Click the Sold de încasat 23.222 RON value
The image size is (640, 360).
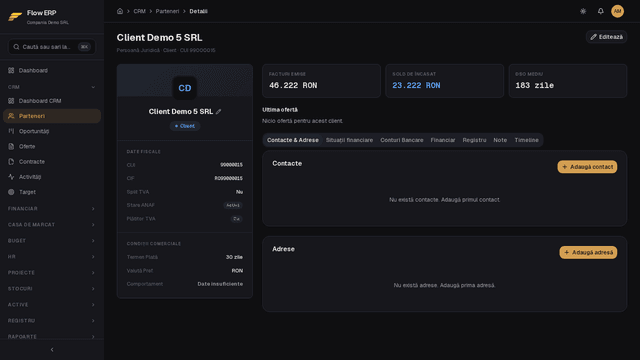[416, 85]
